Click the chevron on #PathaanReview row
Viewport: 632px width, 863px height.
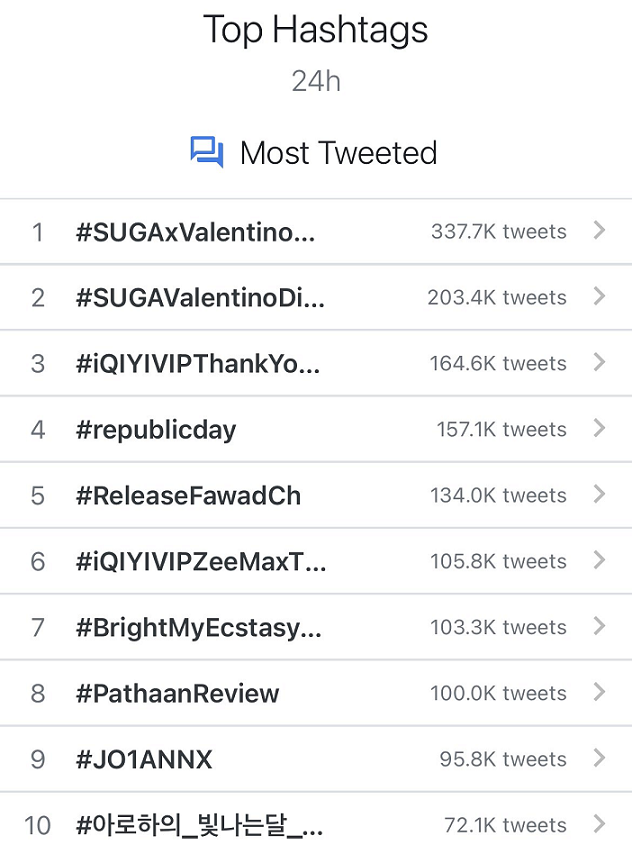[599, 692]
